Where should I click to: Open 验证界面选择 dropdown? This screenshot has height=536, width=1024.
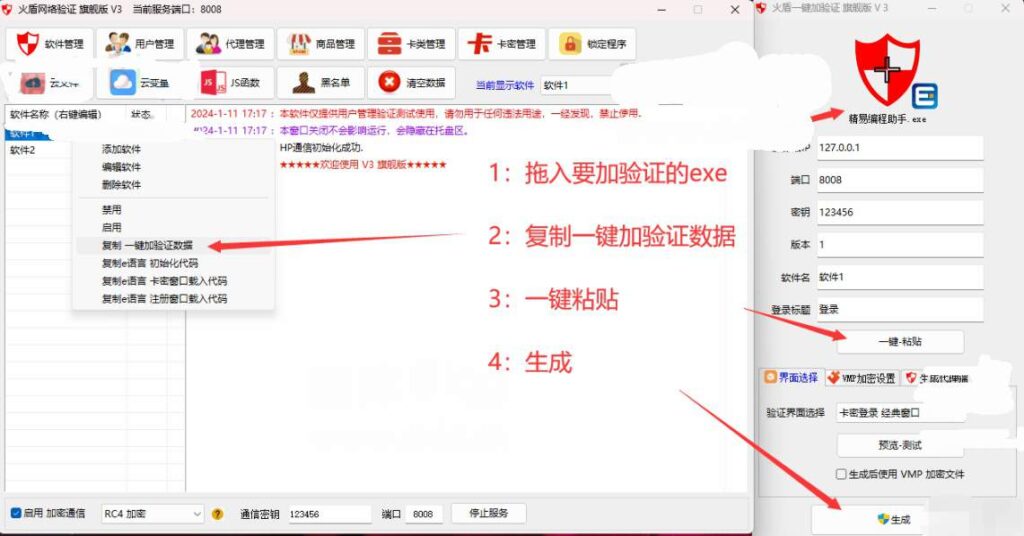(x=900, y=413)
